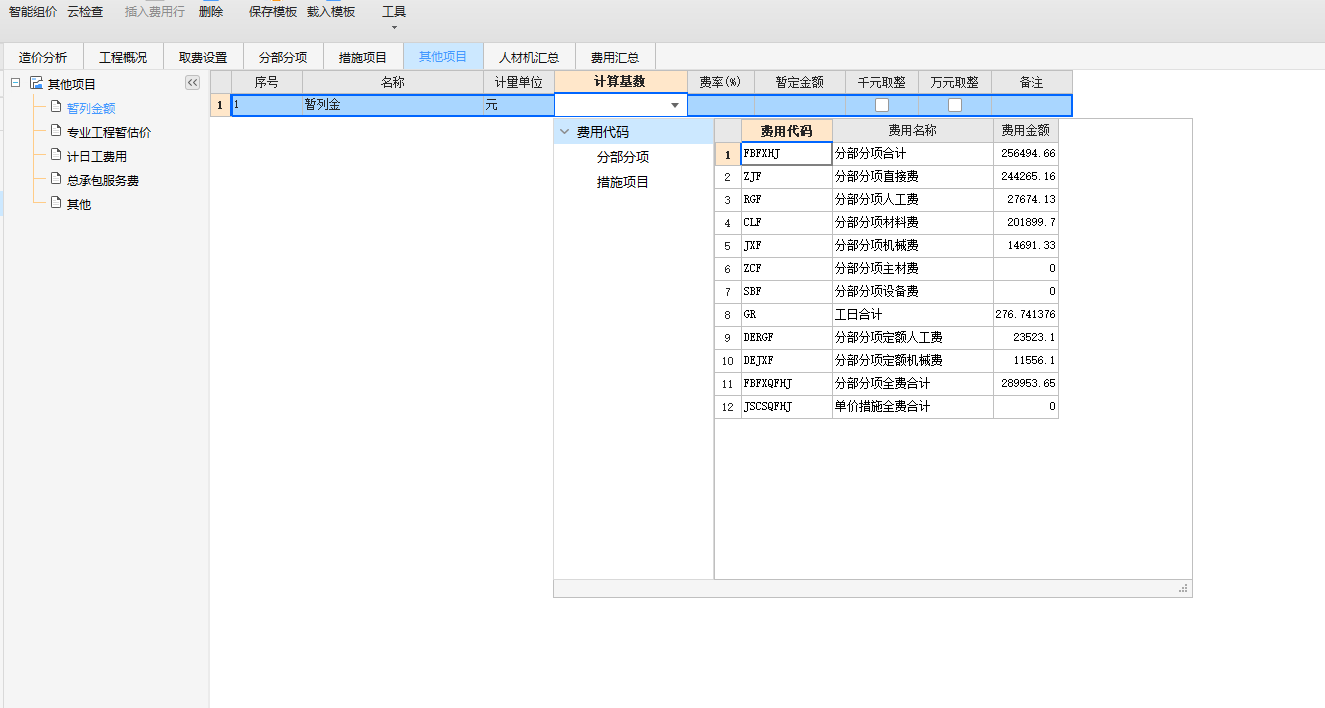Click the 计算基数 column header
Screen dimensions: 1325x708
click(x=621, y=82)
